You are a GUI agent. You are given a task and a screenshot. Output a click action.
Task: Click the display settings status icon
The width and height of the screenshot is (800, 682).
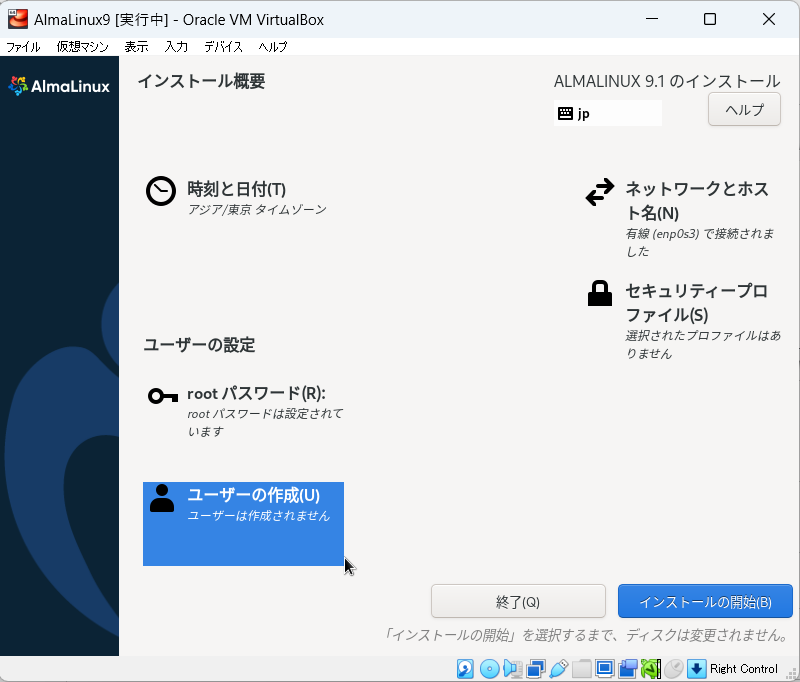point(605,669)
